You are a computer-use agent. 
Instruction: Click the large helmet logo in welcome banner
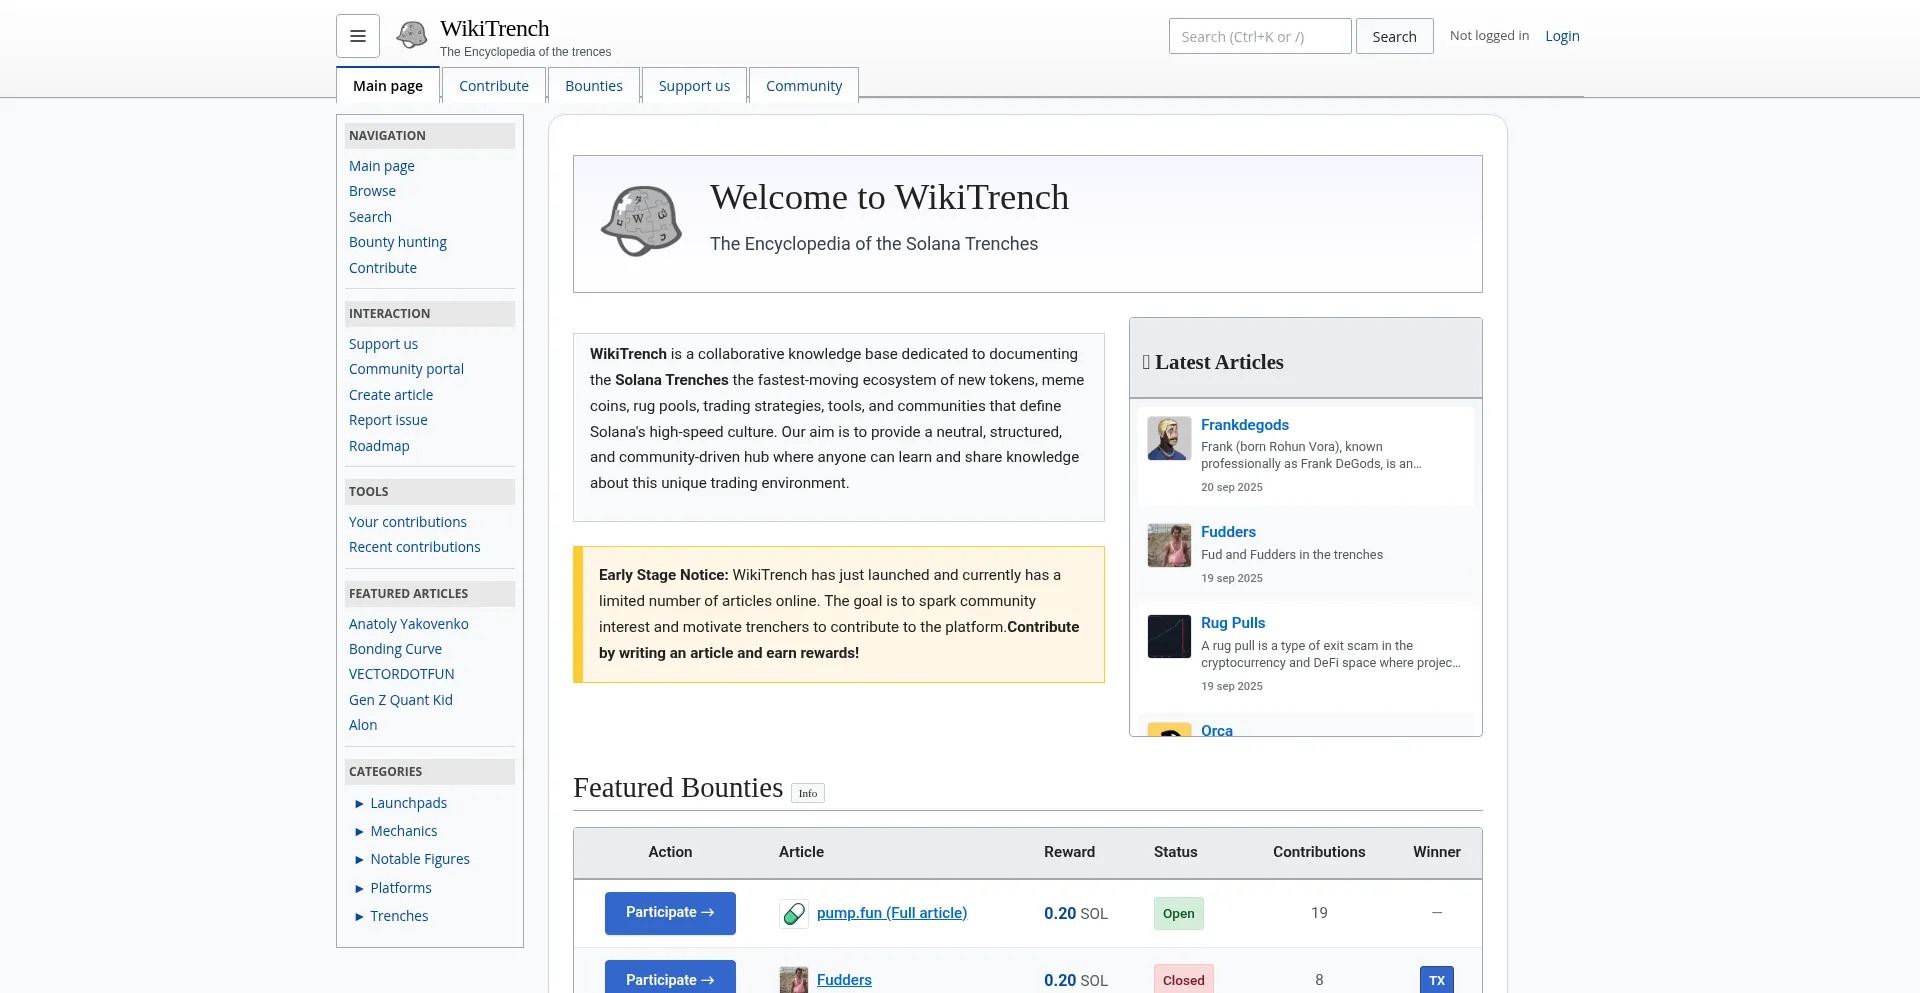click(x=641, y=221)
